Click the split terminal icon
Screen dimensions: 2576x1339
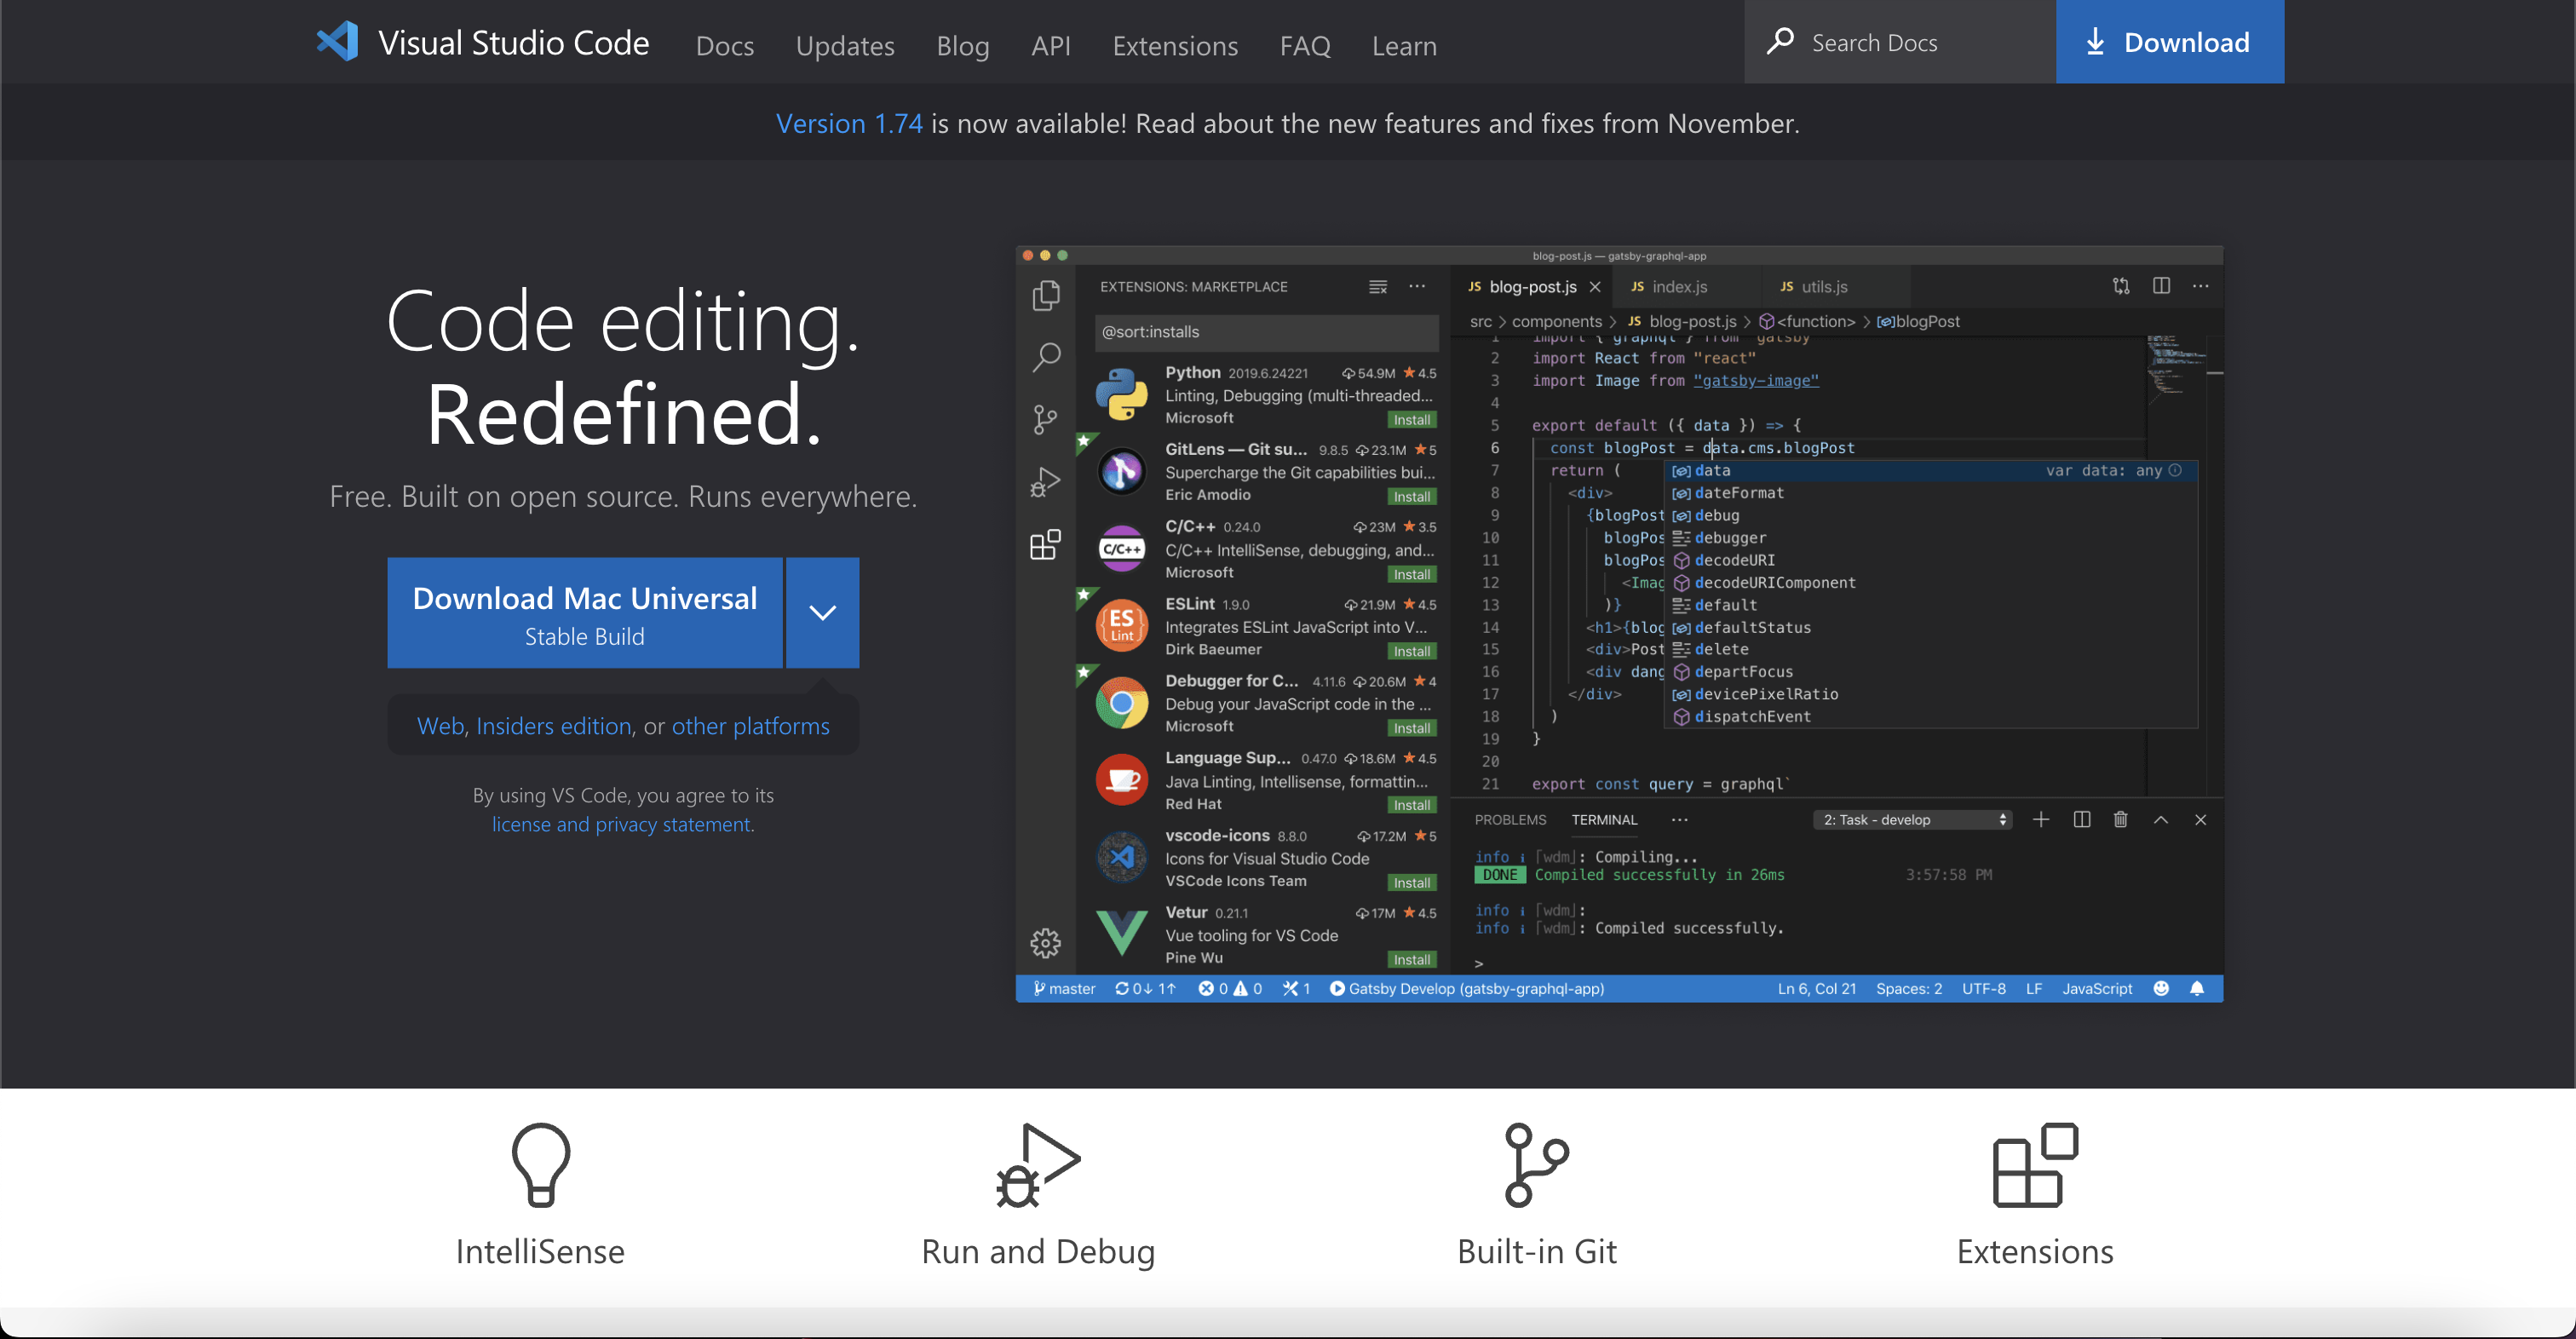click(2082, 819)
